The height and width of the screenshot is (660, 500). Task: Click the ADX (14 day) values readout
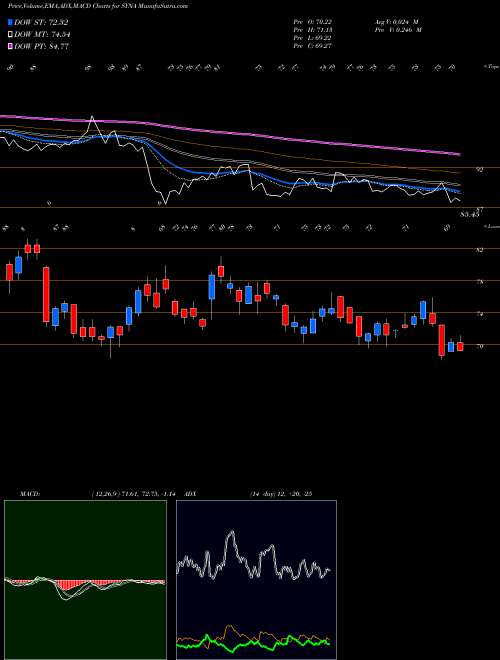tap(280, 493)
